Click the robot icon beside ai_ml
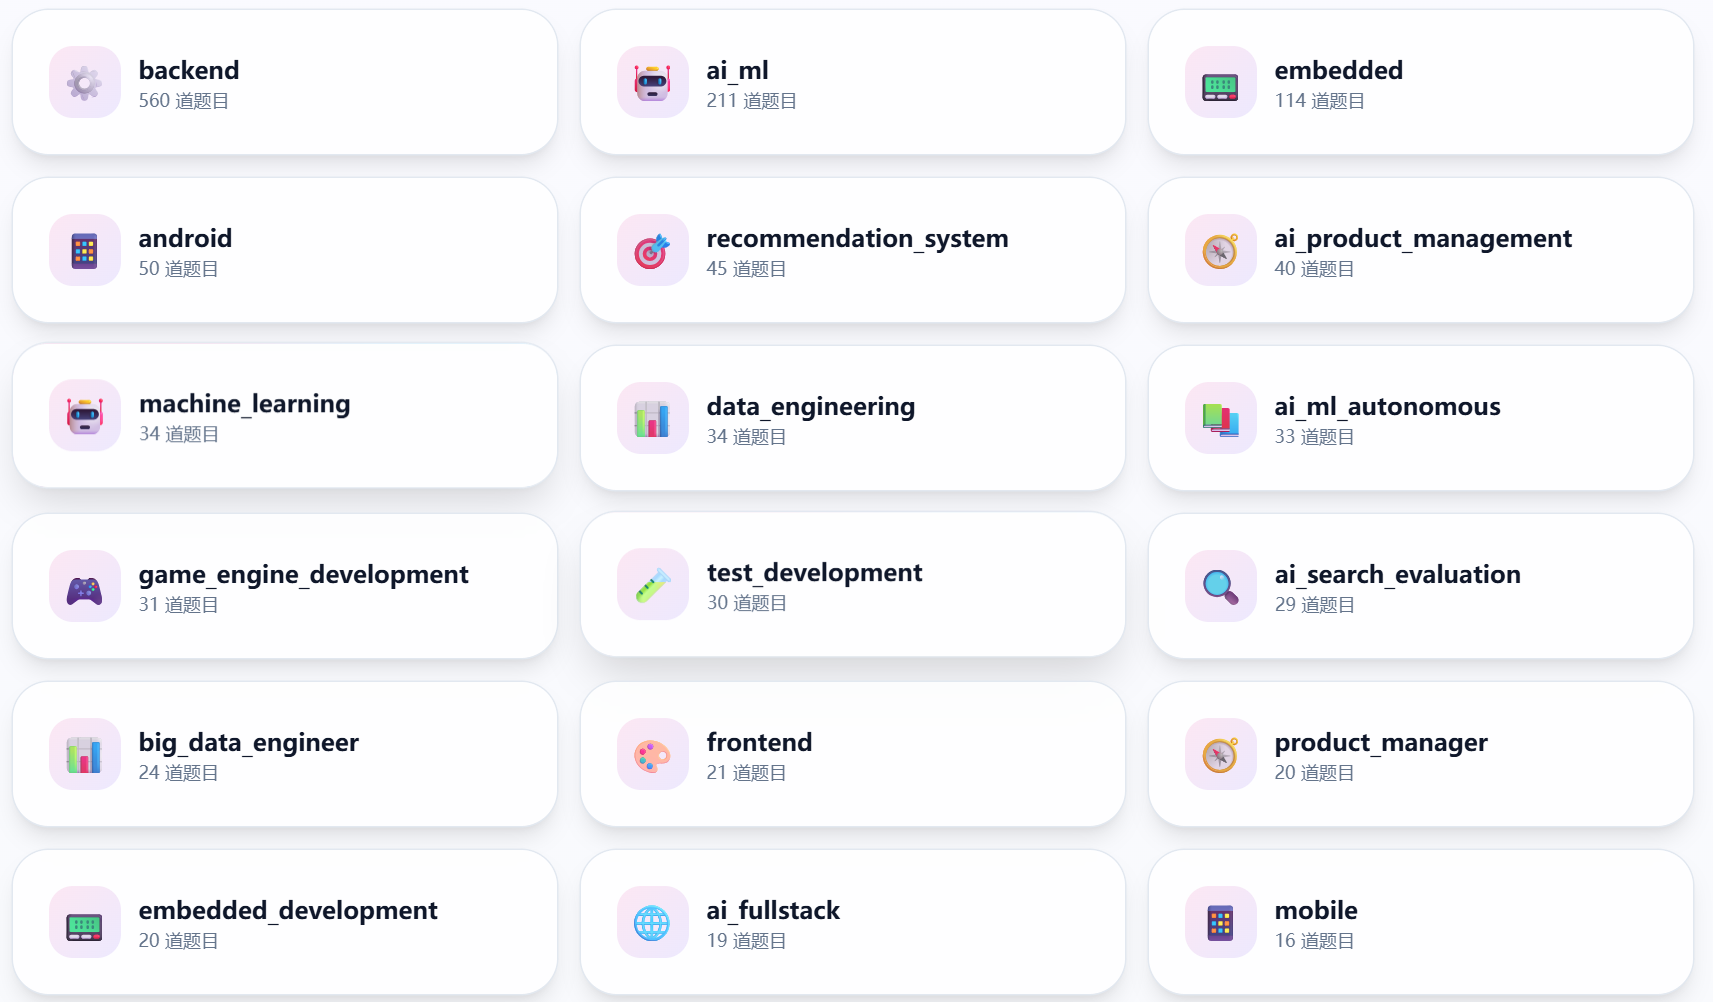Image resolution: width=1713 pixels, height=1002 pixels. pyautogui.click(x=653, y=82)
